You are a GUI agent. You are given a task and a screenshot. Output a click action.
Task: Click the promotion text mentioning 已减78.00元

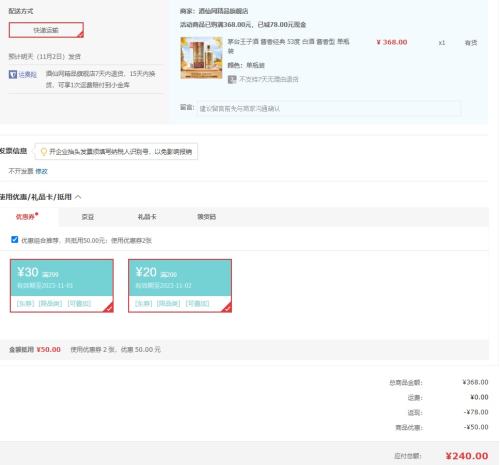pyautogui.click(x=243, y=25)
